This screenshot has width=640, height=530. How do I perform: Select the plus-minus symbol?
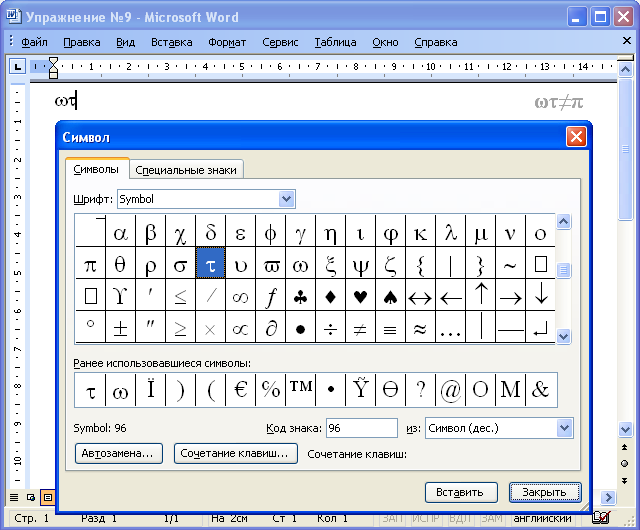120,327
